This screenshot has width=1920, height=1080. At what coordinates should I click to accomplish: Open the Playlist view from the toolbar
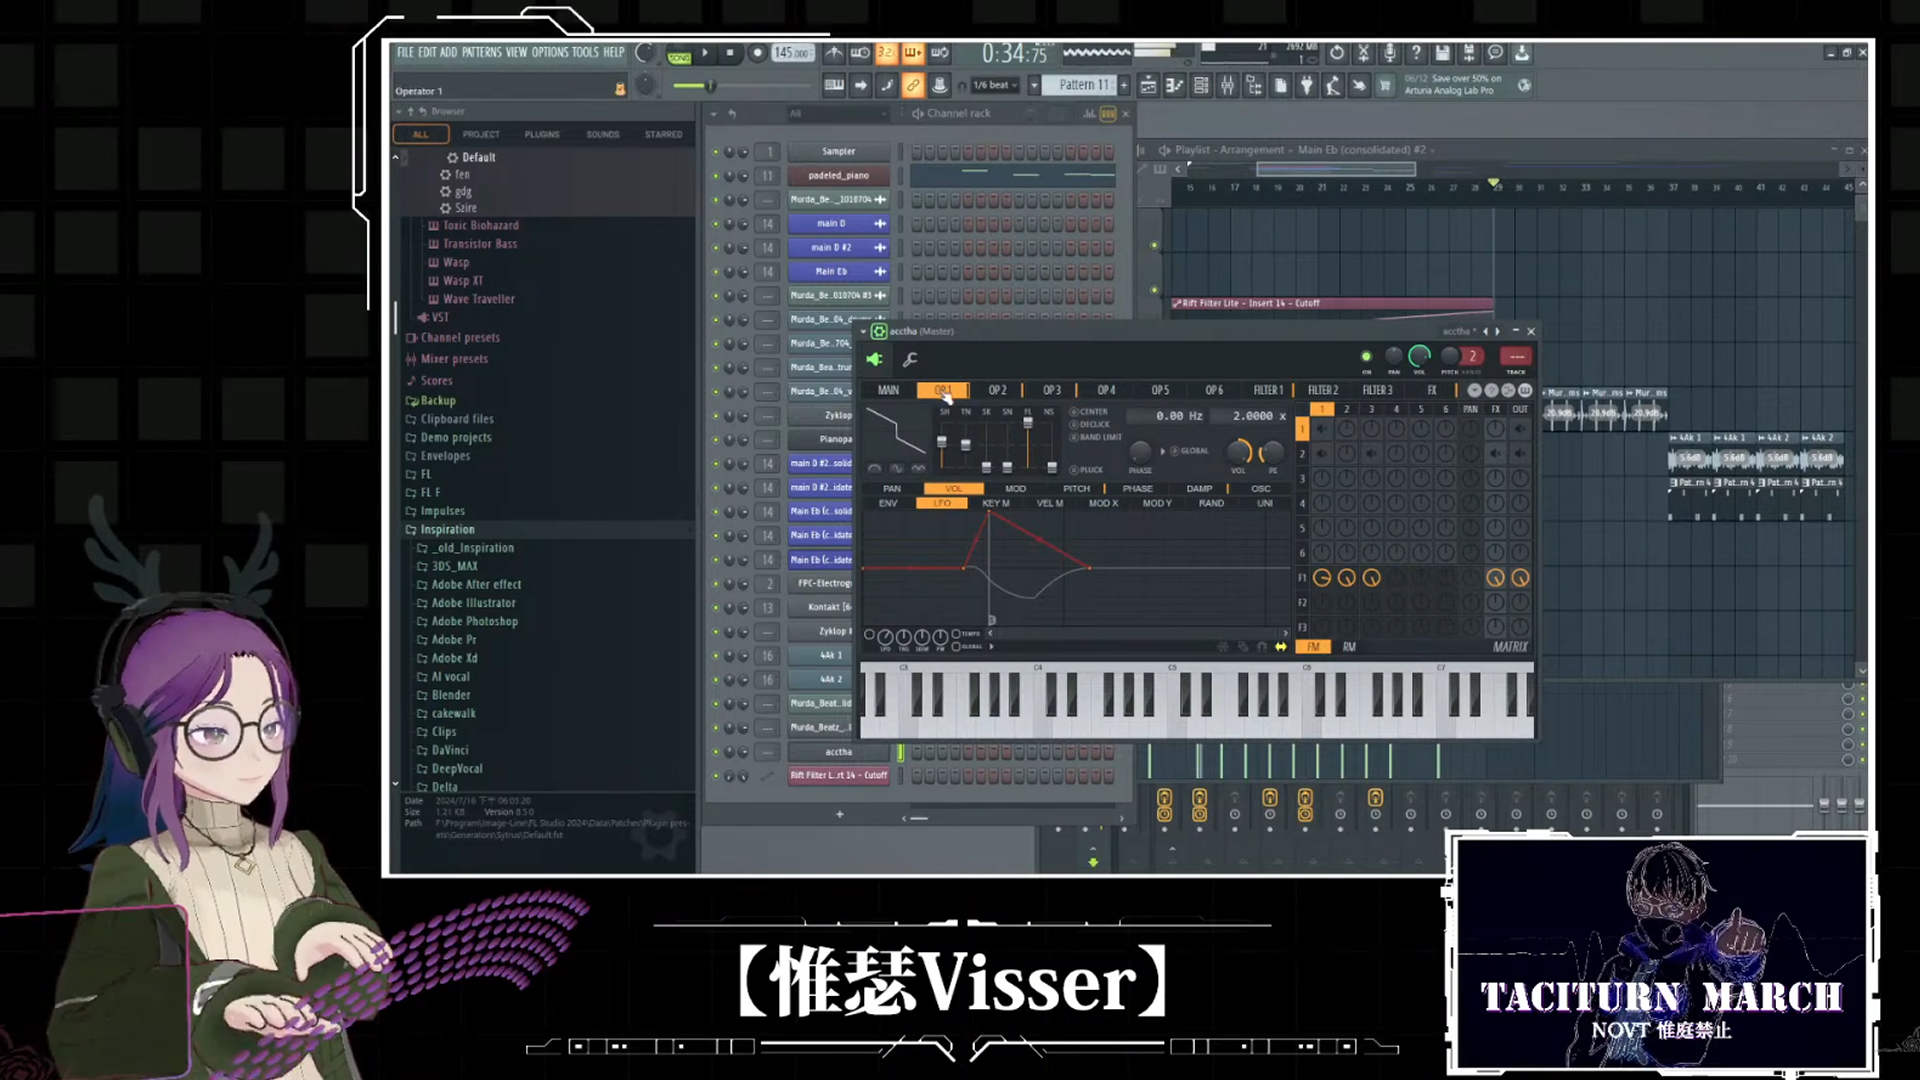(1148, 86)
